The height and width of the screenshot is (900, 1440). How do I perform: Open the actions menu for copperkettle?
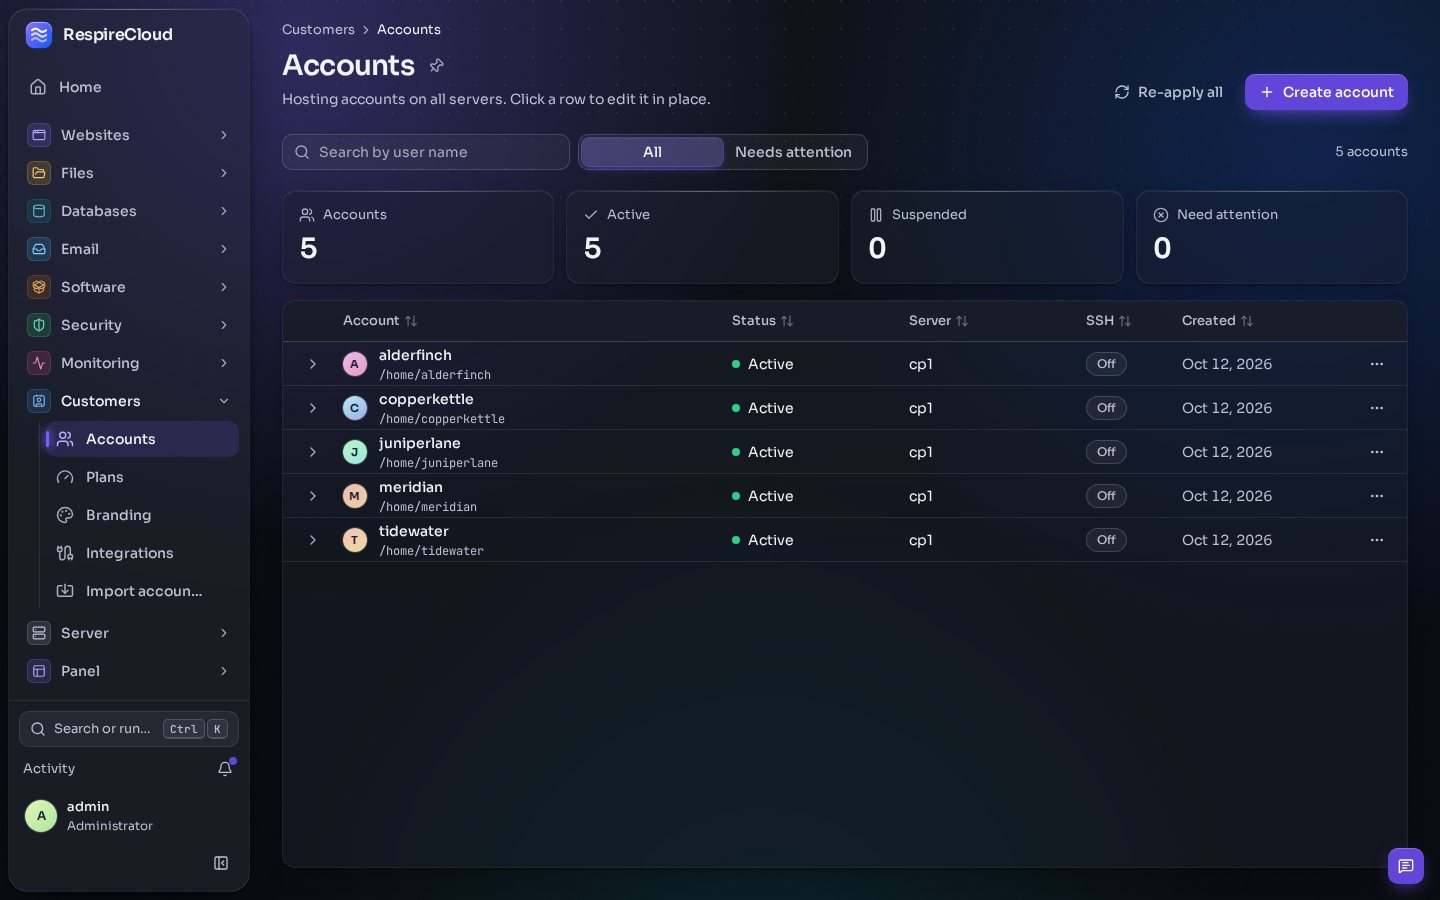point(1377,408)
